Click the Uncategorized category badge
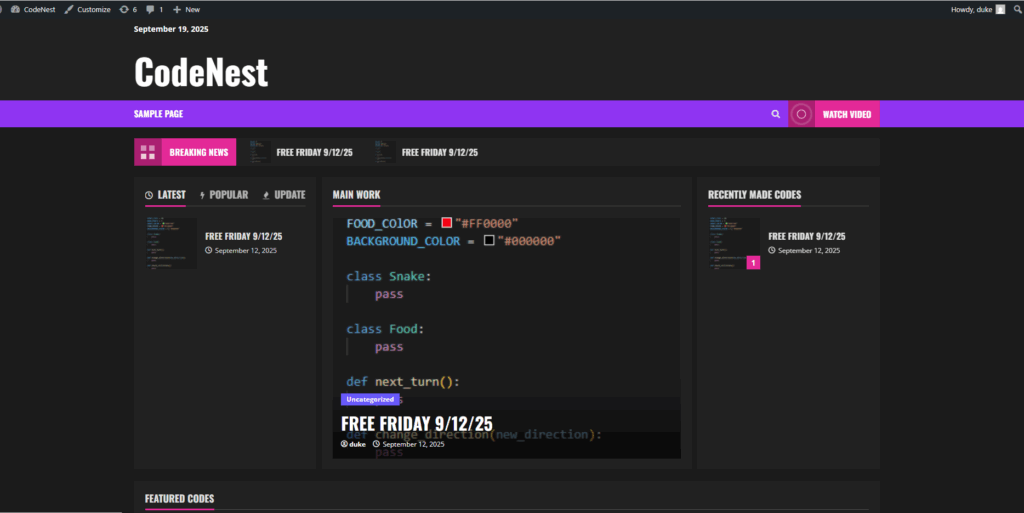The height and width of the screenshot is (513, 1024). click(x=370, y=399)
